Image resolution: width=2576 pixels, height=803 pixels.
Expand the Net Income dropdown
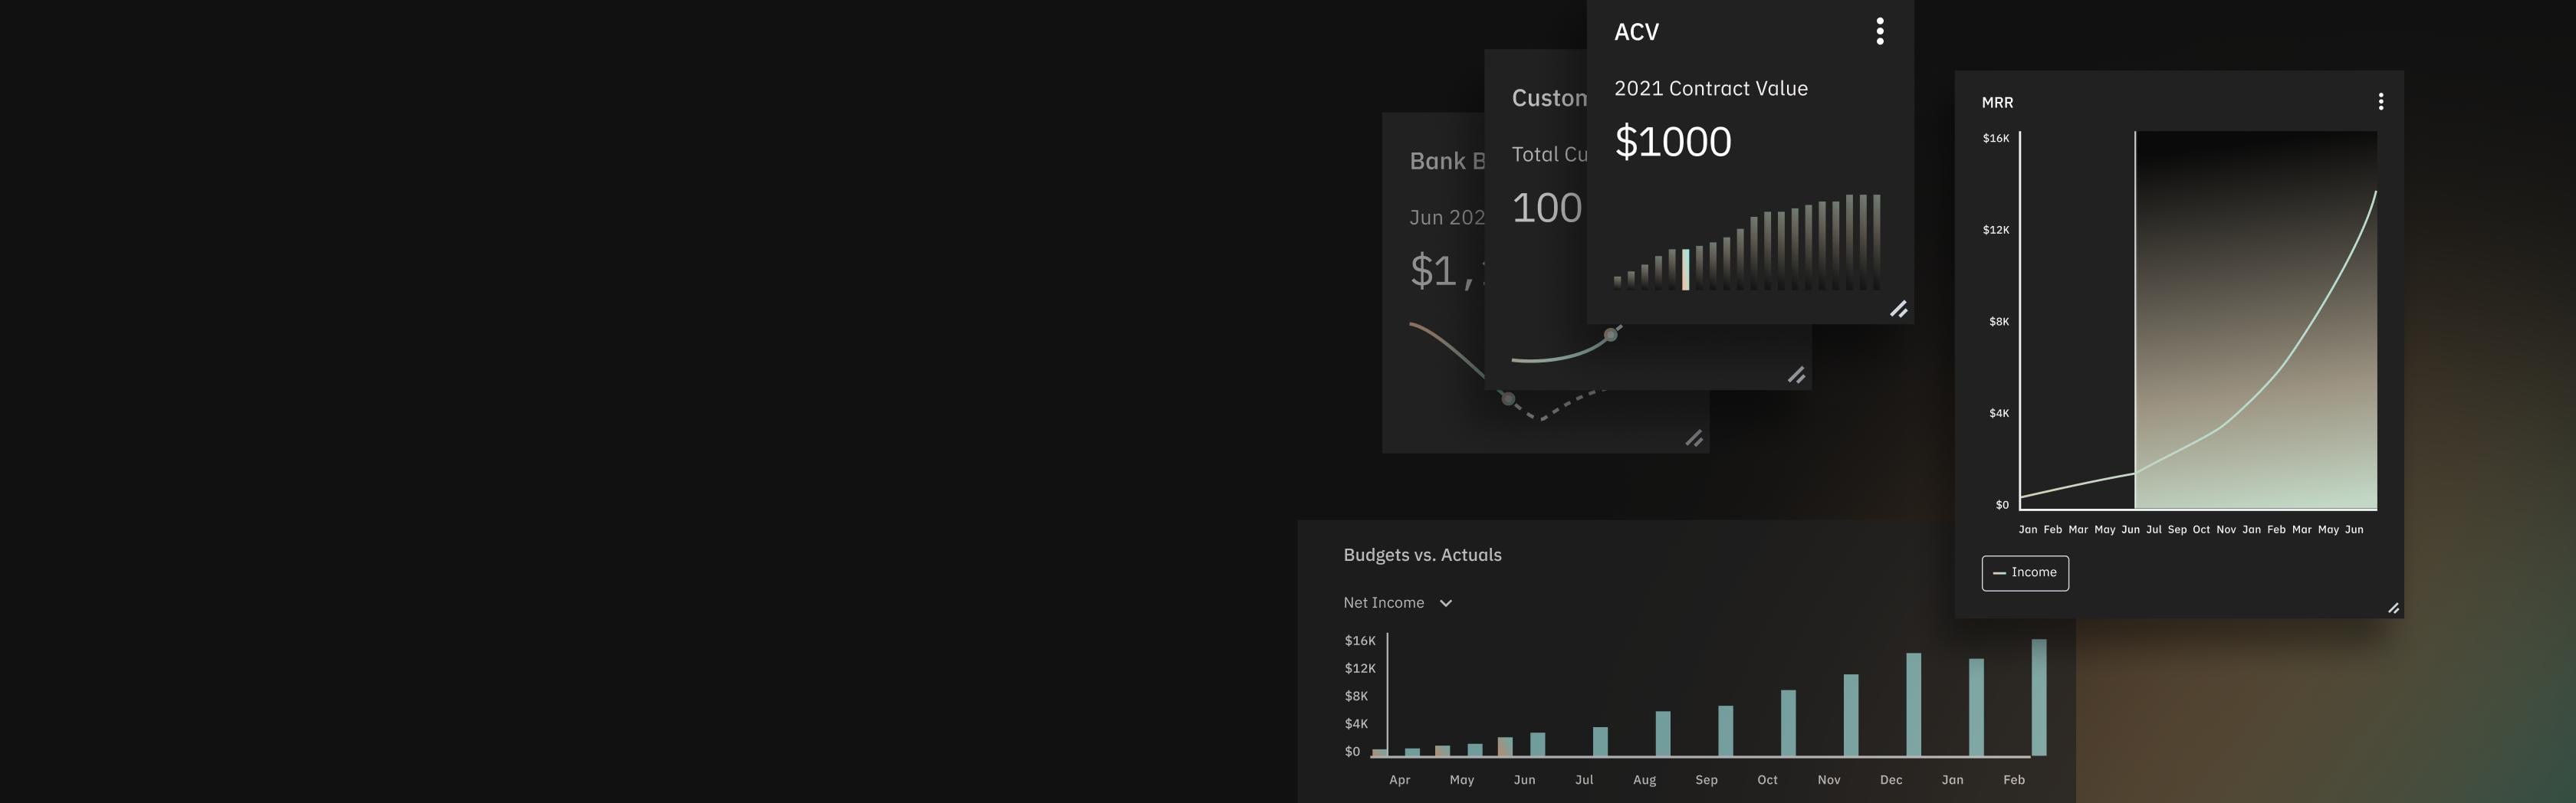(x=1384, y=603)
